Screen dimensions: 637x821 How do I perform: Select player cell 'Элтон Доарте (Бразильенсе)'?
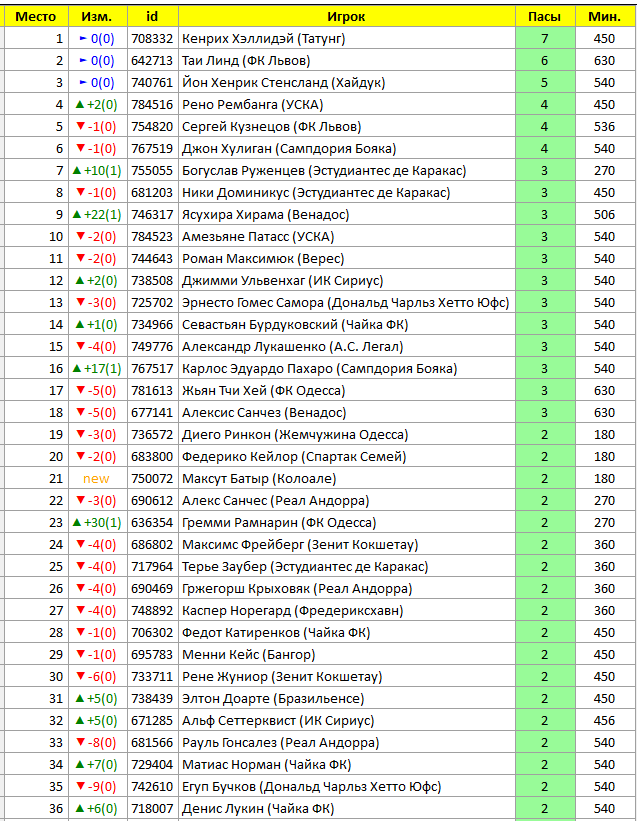click(x=347, y=698)
